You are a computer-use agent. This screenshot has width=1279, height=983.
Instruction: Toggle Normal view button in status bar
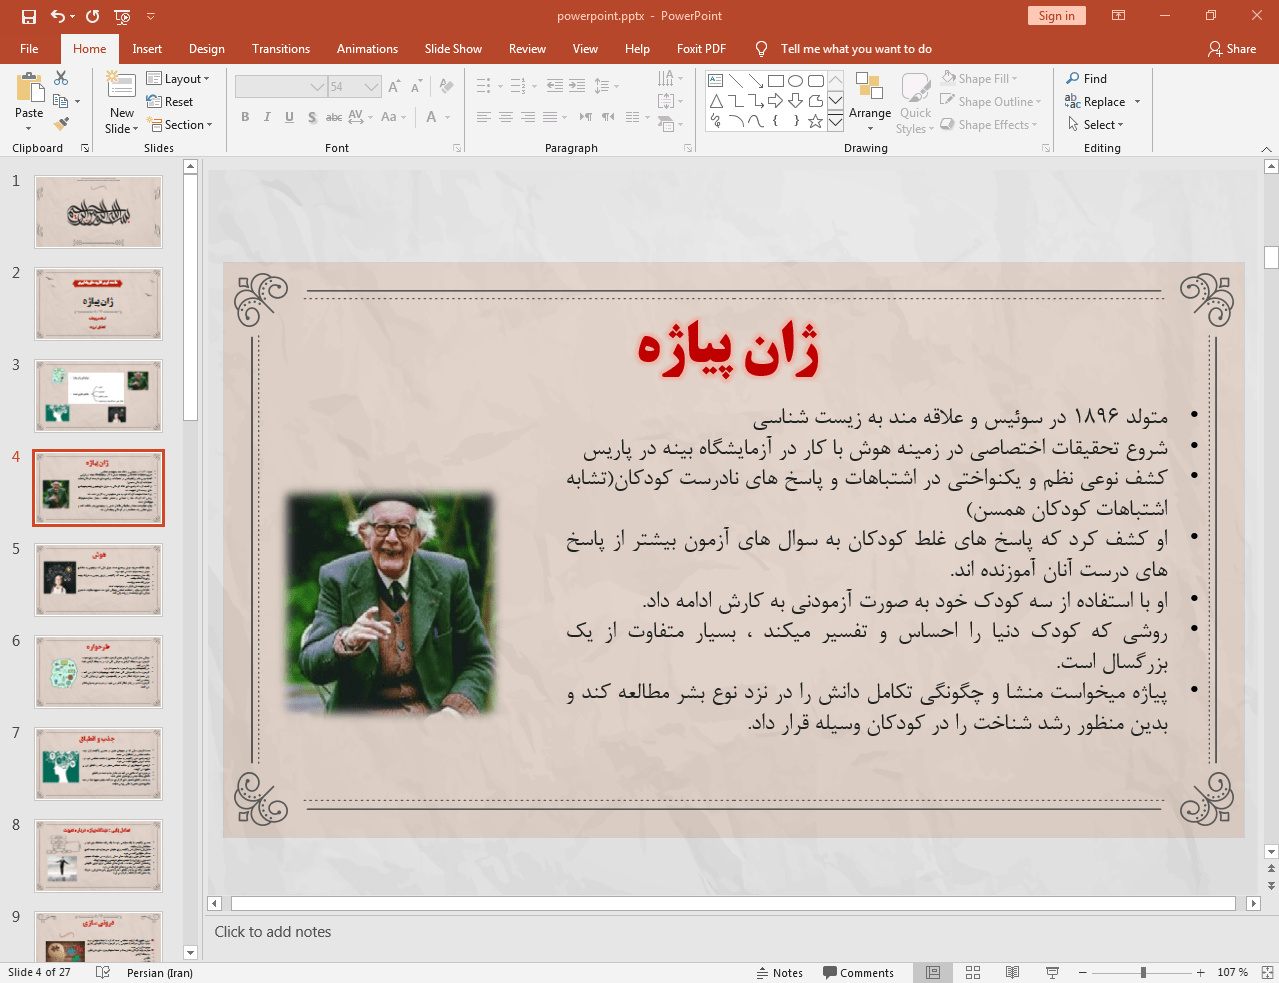tap(932, 972)
